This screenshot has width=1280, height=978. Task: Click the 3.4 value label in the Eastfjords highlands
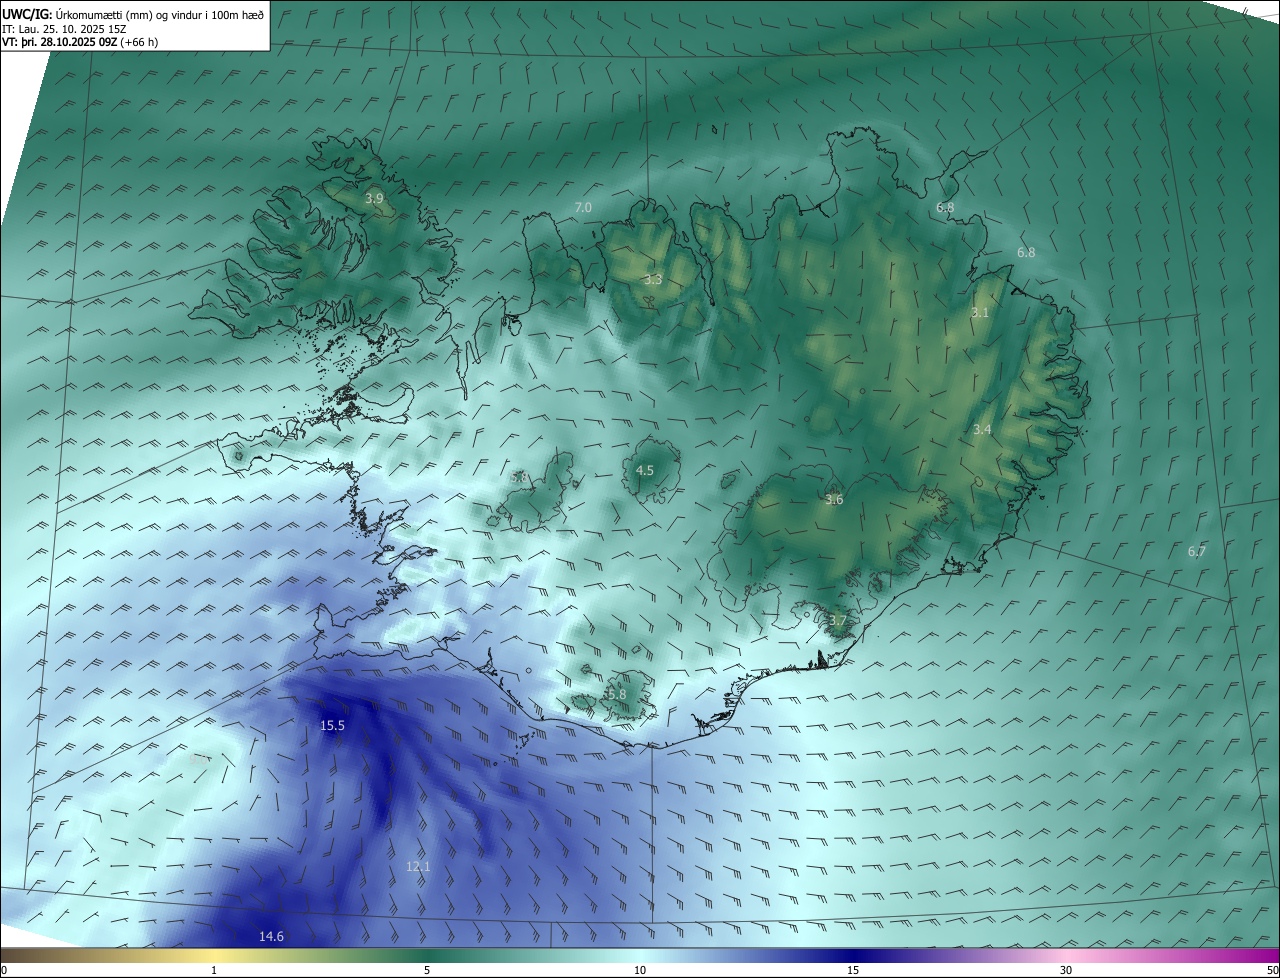pyautogui.click(x=982, y=430)
